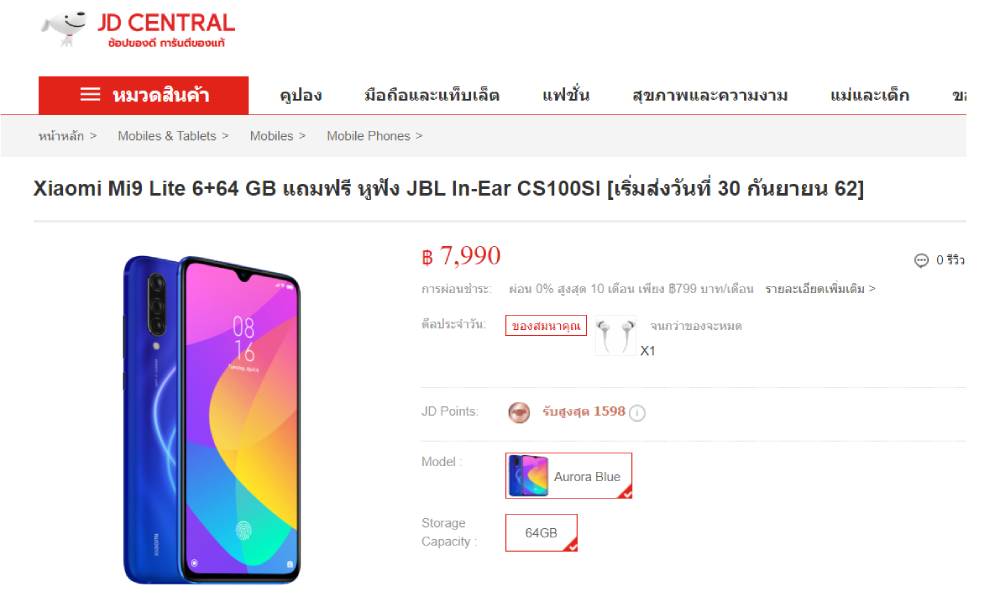
Task: Click the ของสมนาคุณ gift tag
Action: coord(546,325)
